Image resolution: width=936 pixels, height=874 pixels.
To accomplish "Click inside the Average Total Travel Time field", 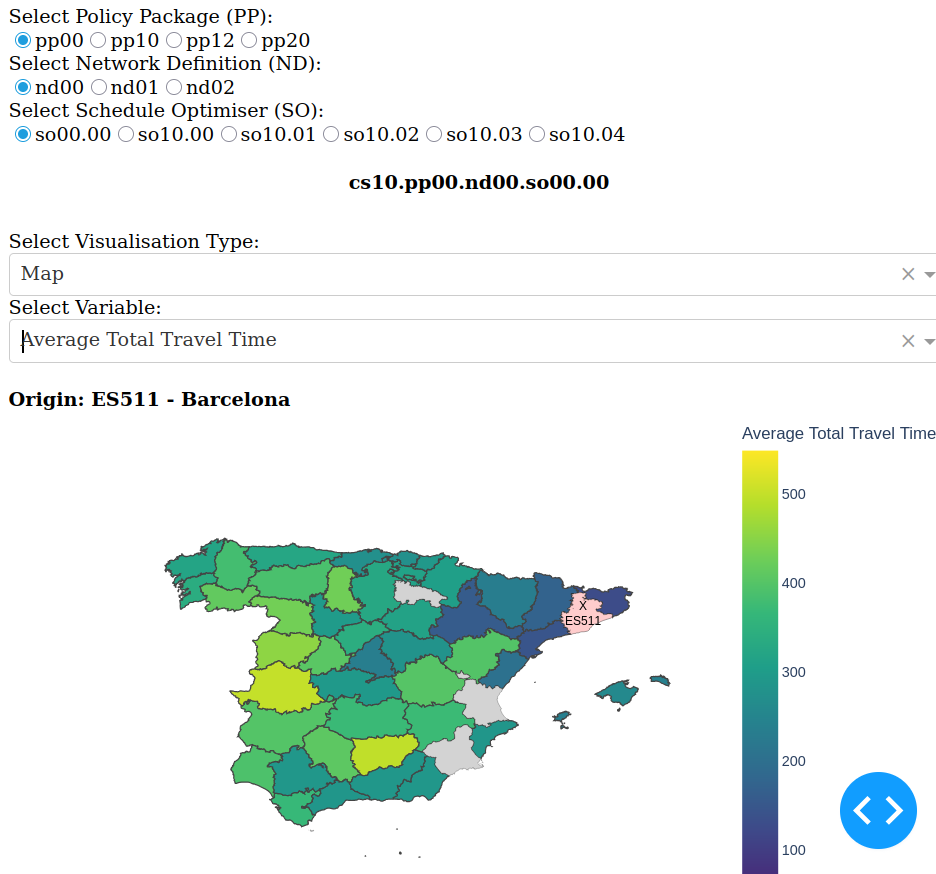I will click(x=450, y=341).
